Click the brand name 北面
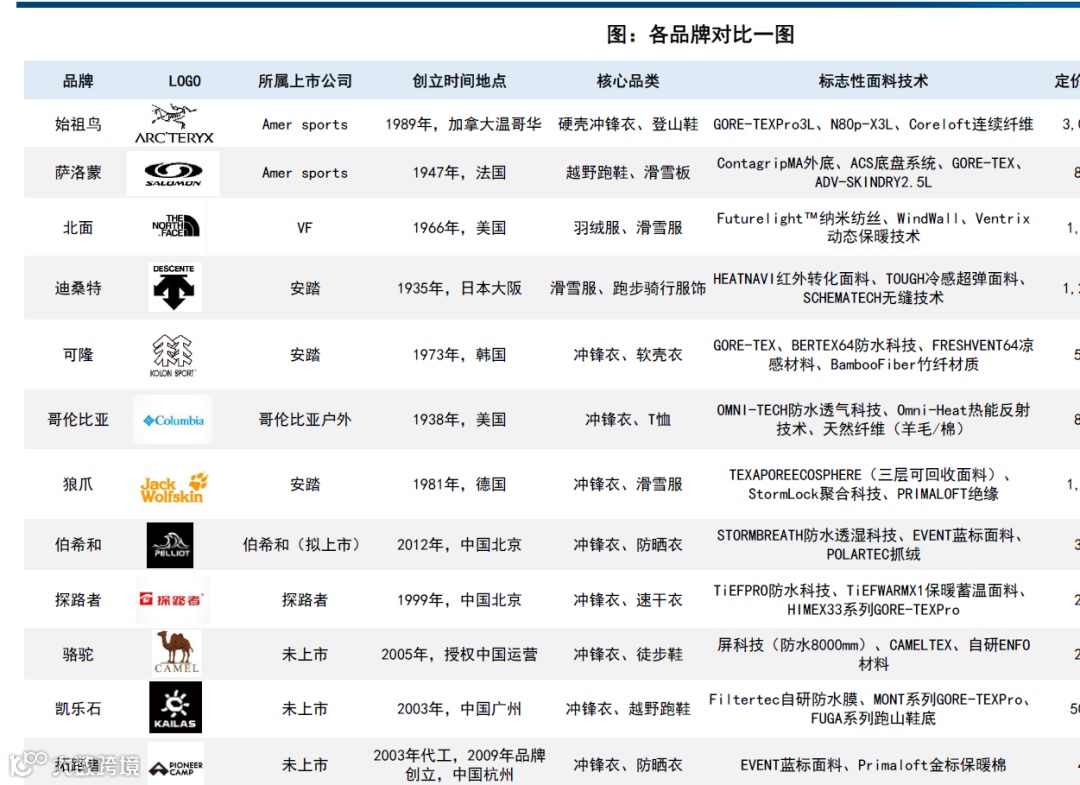 point(78,228)
